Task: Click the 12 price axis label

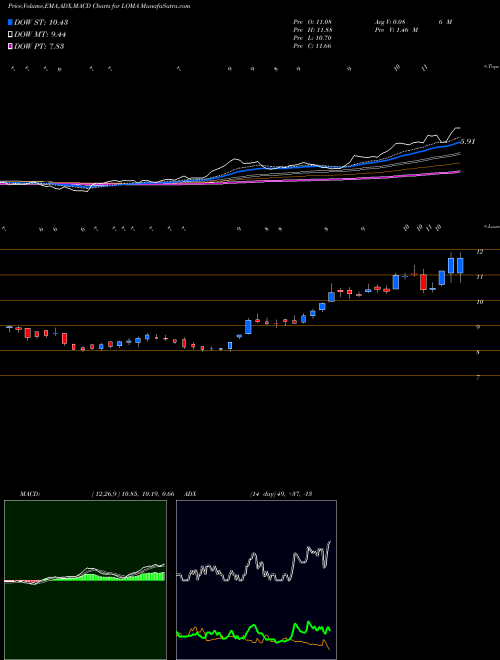Action: tap(479, 252)
